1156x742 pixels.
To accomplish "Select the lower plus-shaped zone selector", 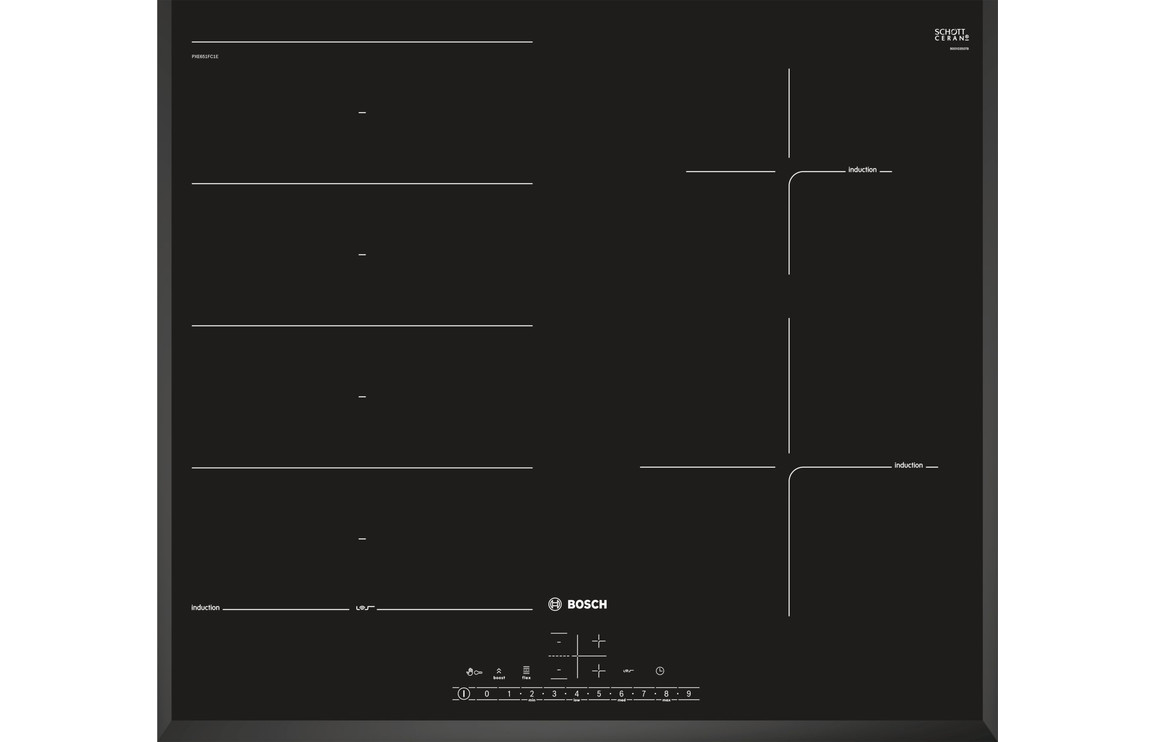I will (598, 670).
